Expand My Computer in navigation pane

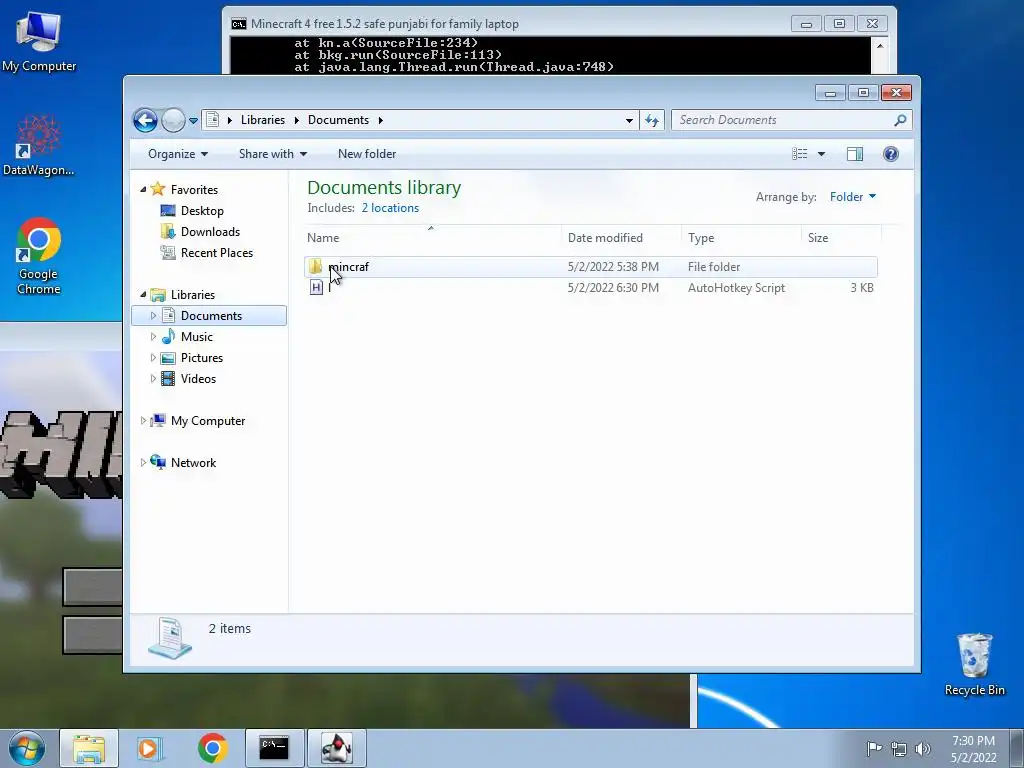[143, 421]
